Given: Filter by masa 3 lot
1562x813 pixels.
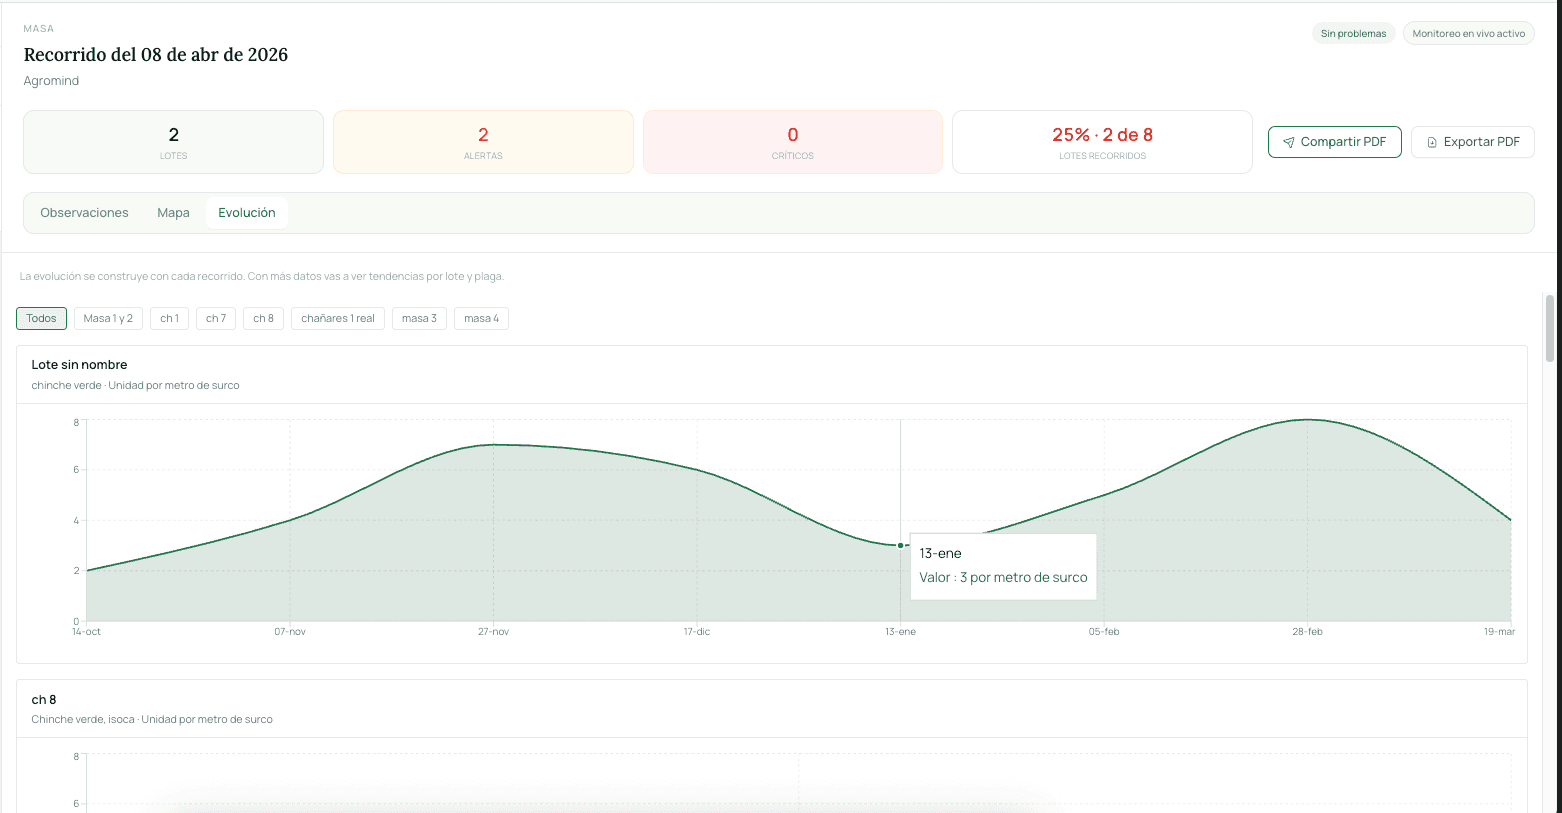Looking at the screenshot, I should coord(419,318).
